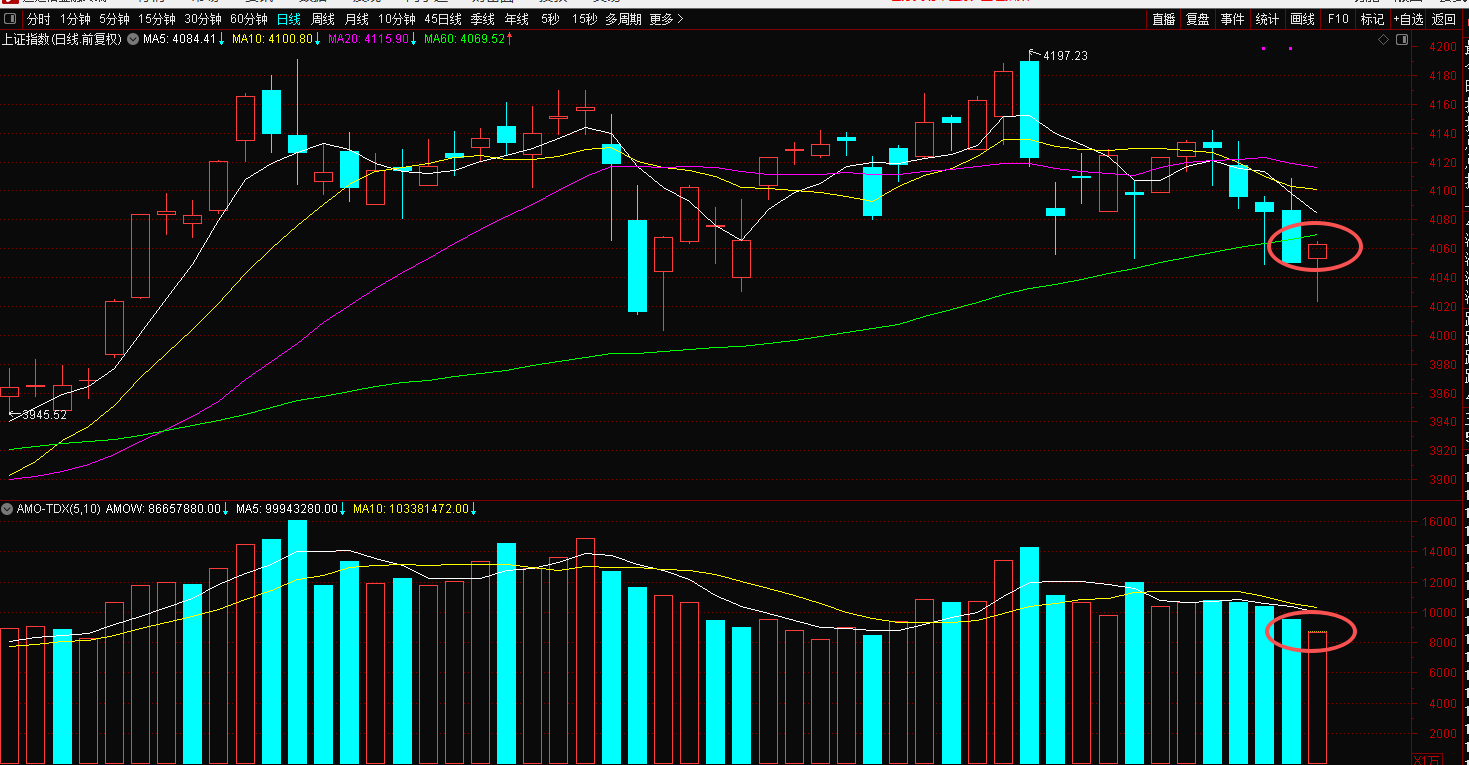The height and width of the screenshot is (765, 1469).
Task: Open 直播 live broadcast
Action: tap(1163, 19)
